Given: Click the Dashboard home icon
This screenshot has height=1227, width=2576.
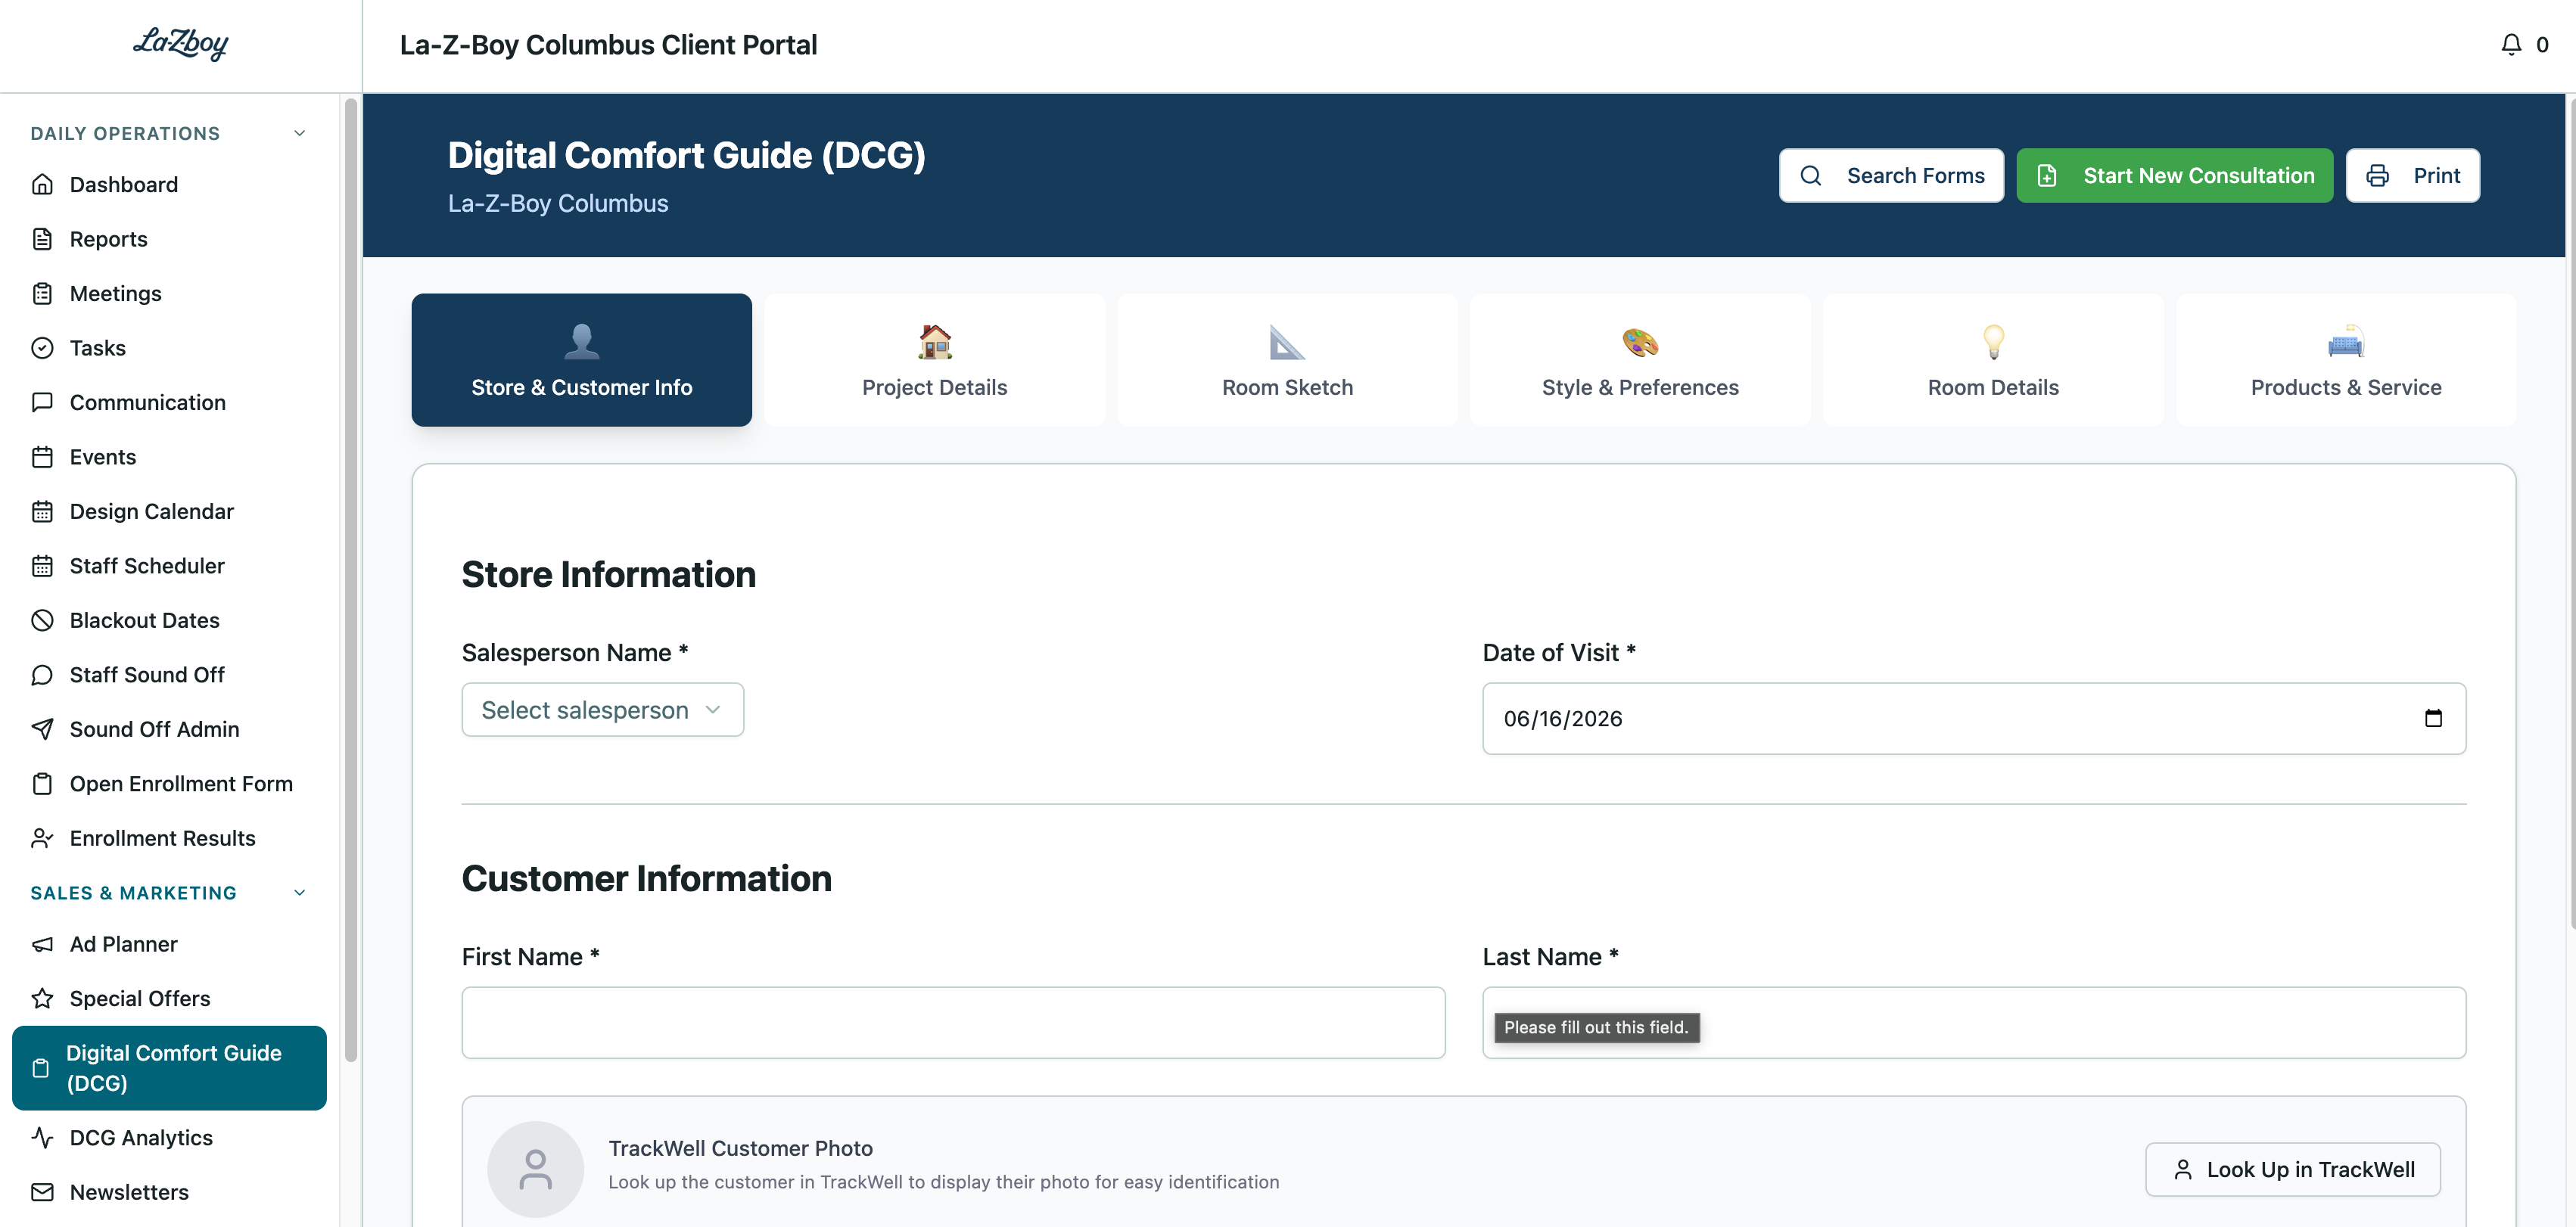Looking at the screenshot, I should click(x=42, y=184).
